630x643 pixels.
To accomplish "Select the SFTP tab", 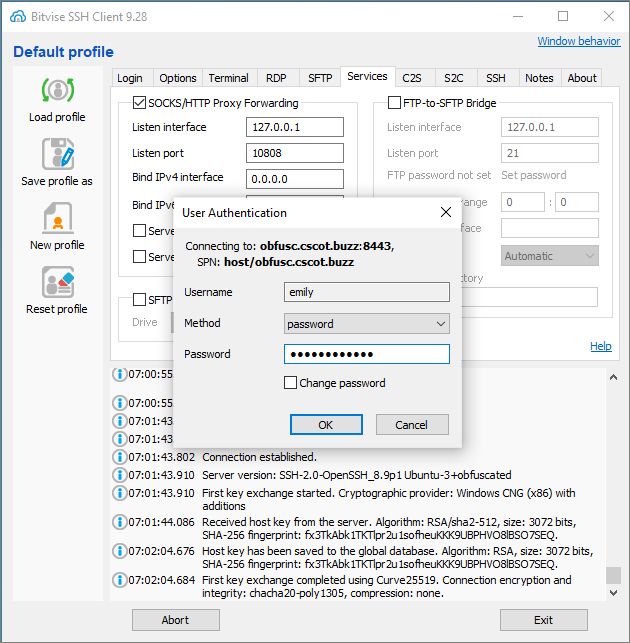I will 320,78.
